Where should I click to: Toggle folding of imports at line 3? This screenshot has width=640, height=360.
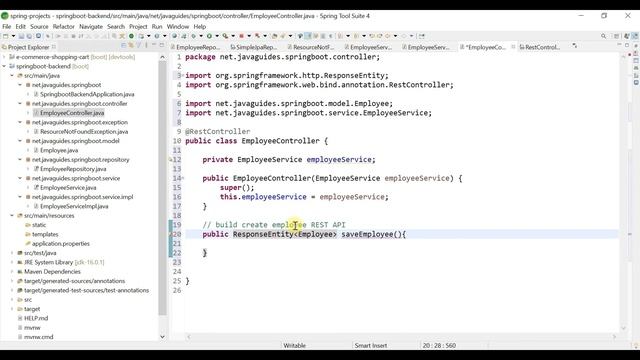(x=183, y=75)
